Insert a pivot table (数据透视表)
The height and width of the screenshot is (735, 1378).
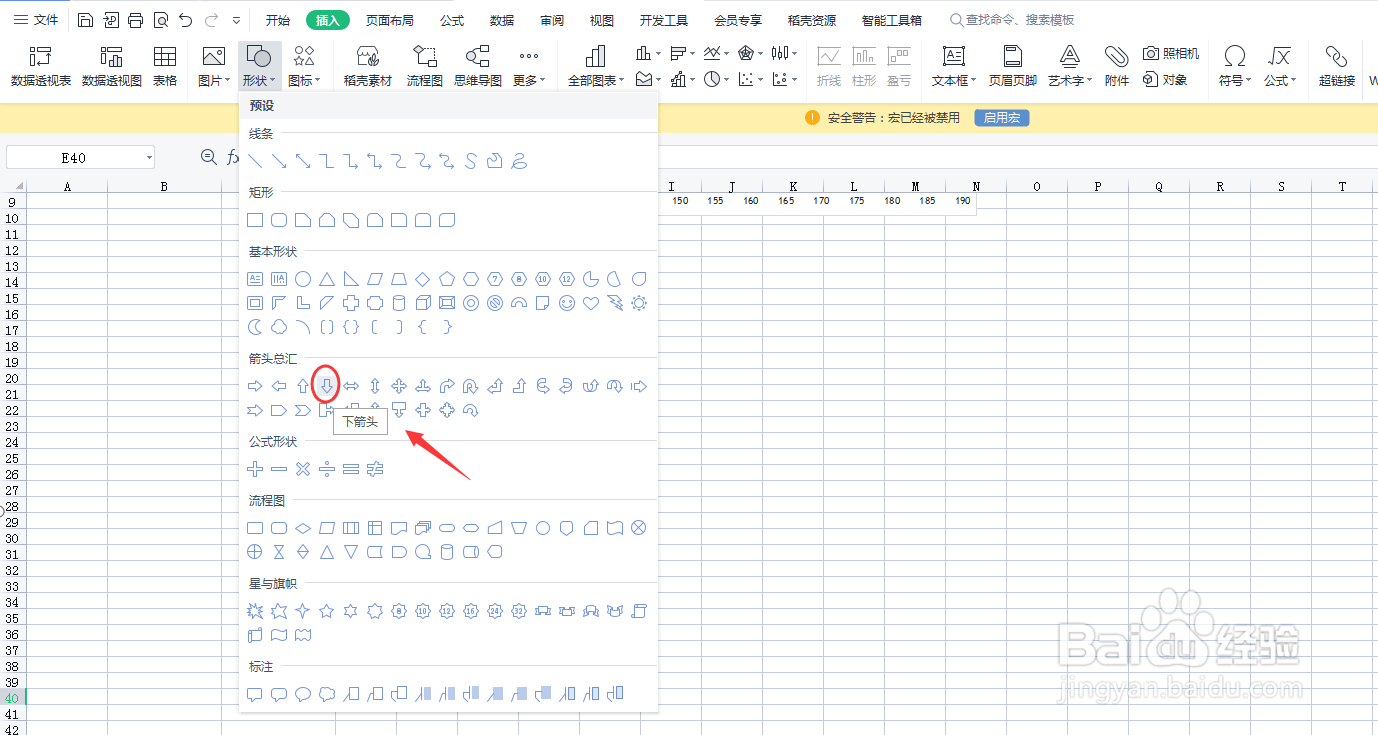point(41,67)
